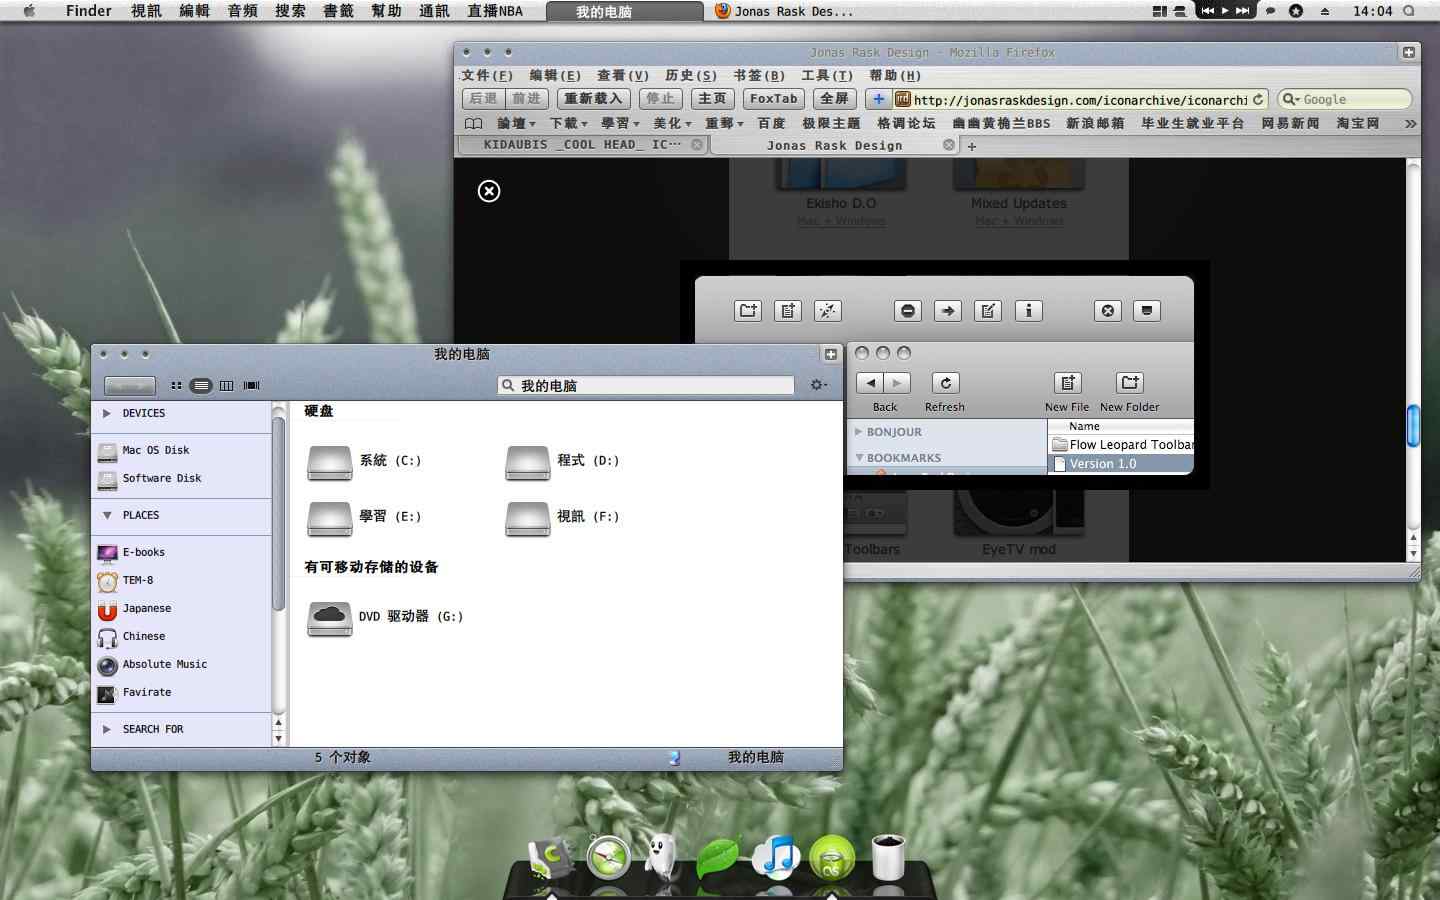Switch to the KIDAUBIS _COOL HEAD_ tab
Viewport: 1440px width, 900px height.
coord(582,145)
